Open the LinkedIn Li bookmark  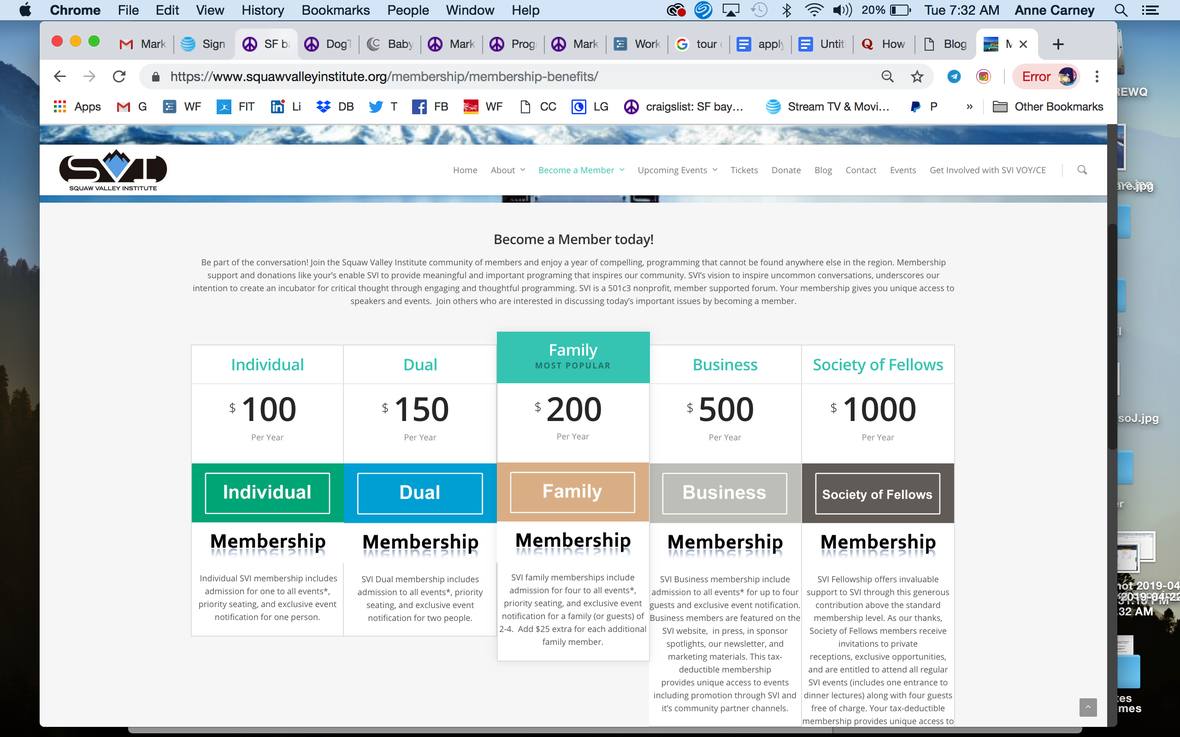click(286, 106)
